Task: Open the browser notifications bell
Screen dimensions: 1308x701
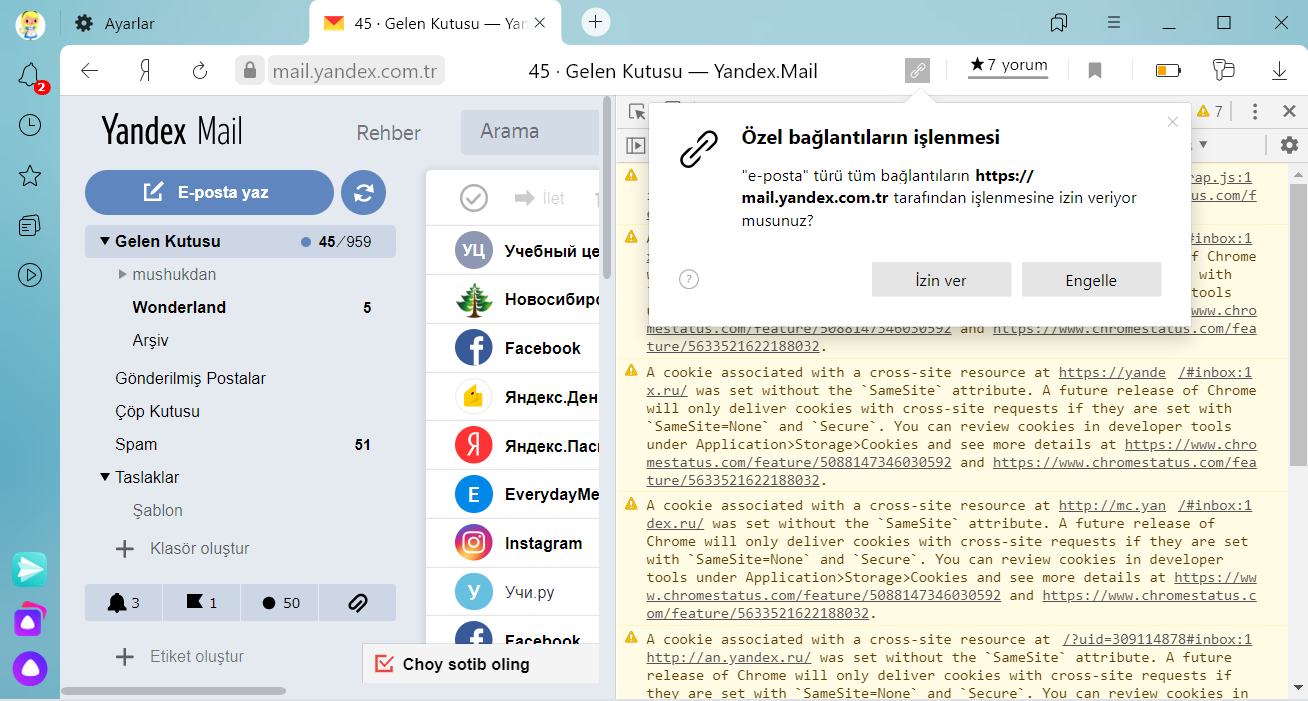Action: point(30,75)
